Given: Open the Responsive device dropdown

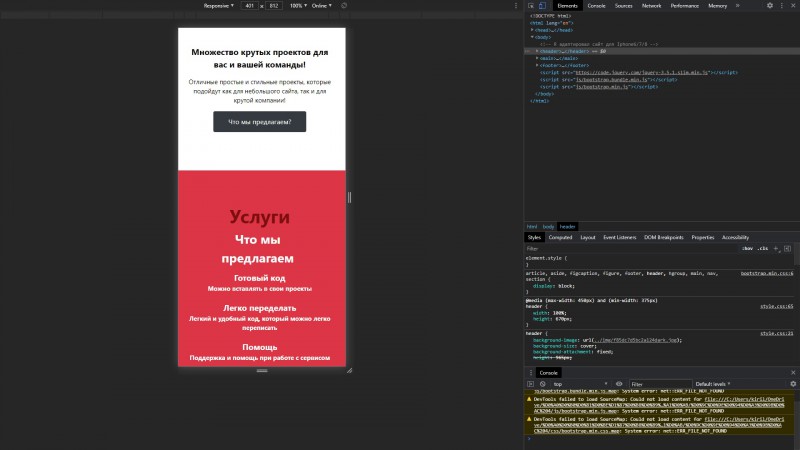Looking at the screenshot, I should pyautogui.click(x=218, y=6).
